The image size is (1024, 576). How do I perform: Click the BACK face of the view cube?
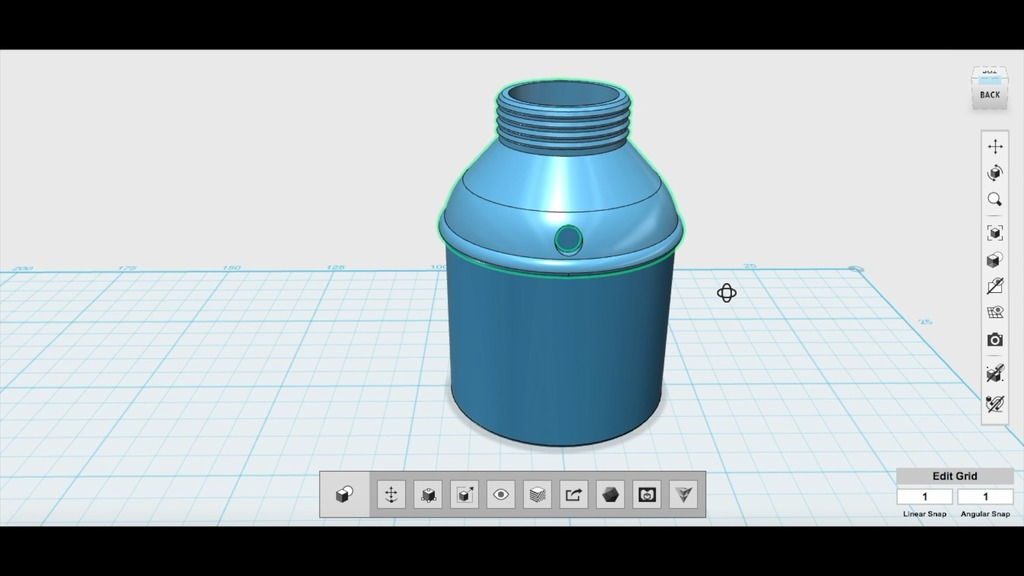tap(990, 95)
